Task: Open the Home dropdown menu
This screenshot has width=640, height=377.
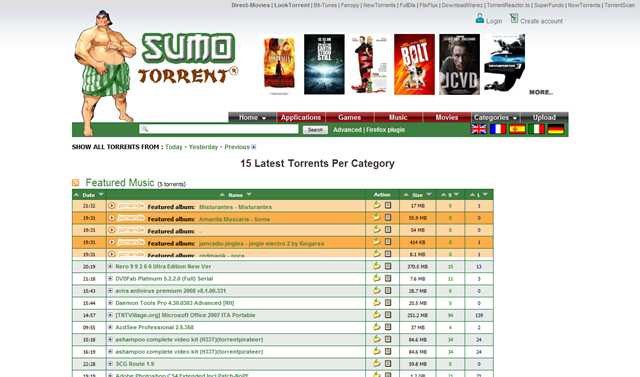Action: pyautogui.click(x=252, y=118)
